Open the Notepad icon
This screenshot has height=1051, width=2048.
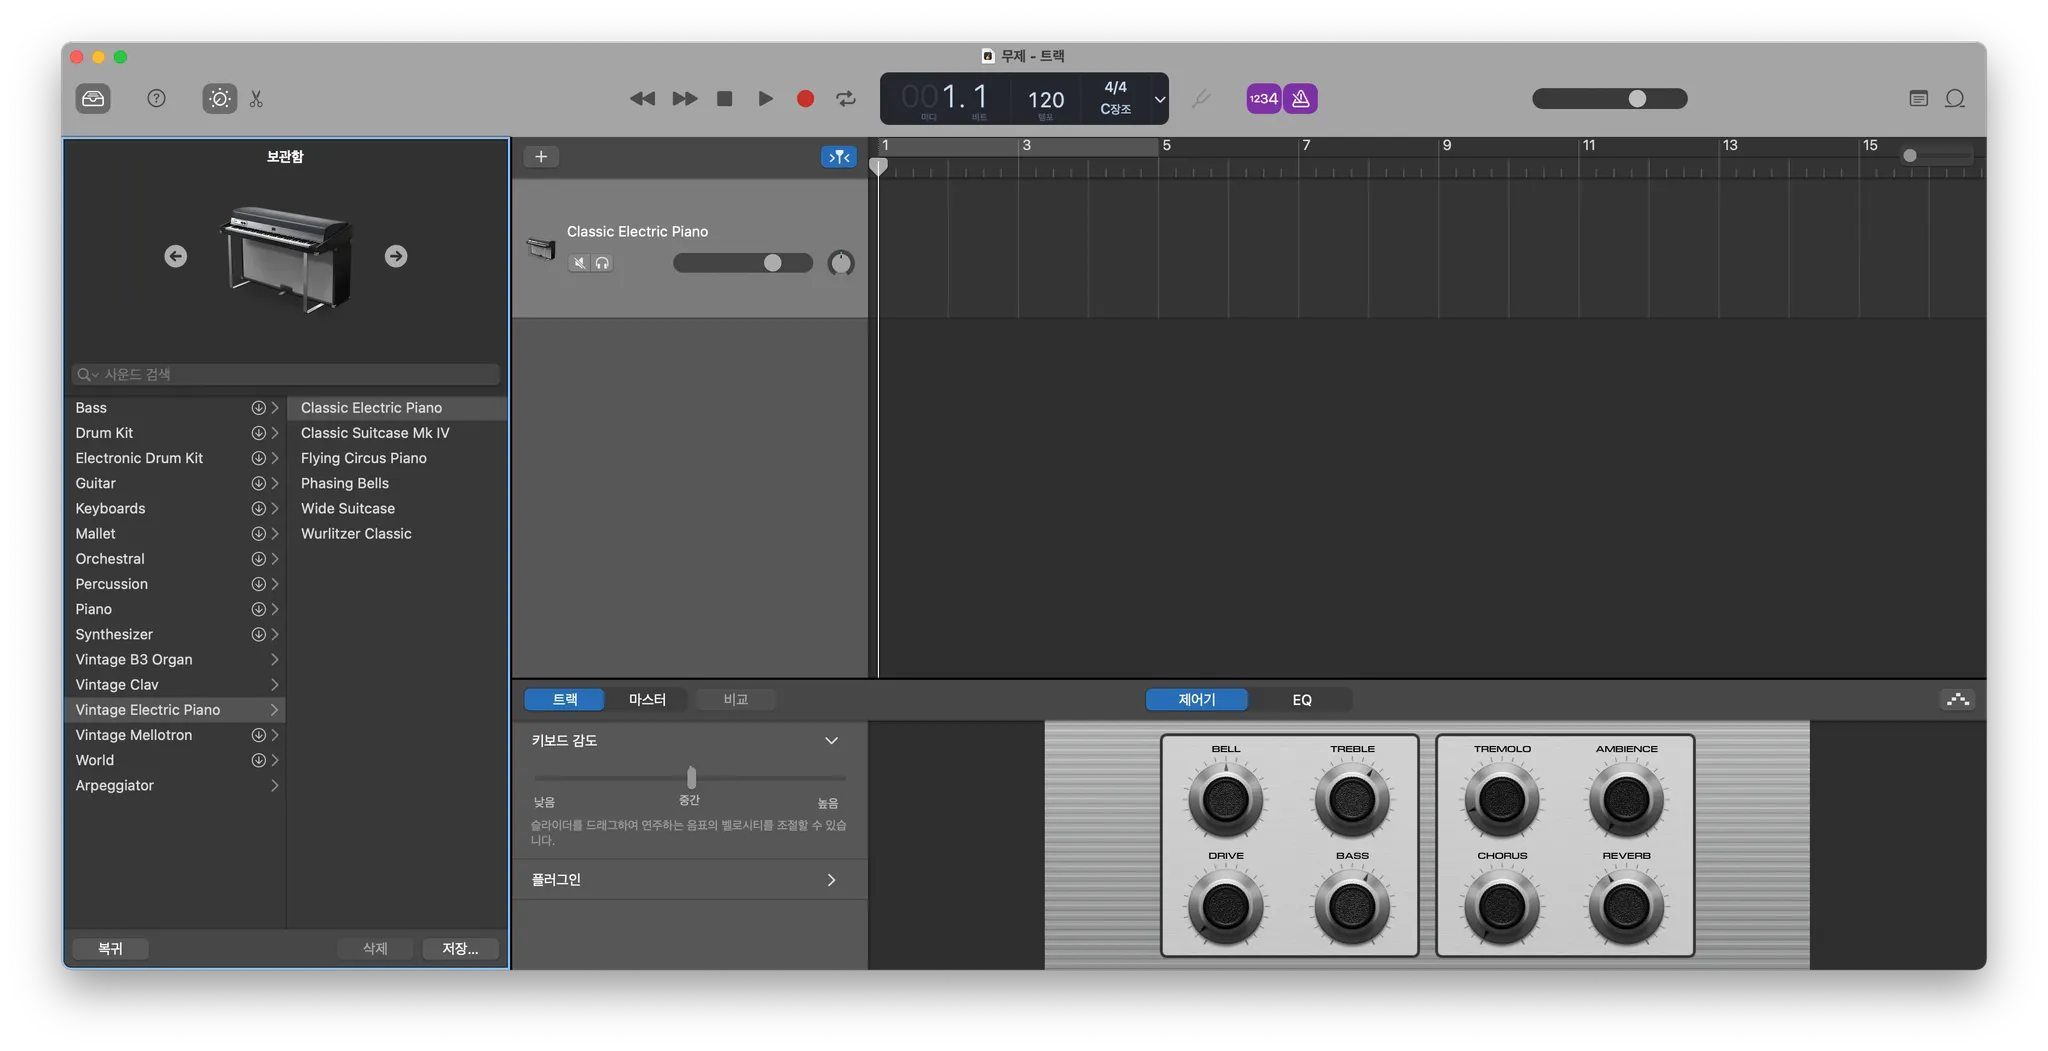1918,98
